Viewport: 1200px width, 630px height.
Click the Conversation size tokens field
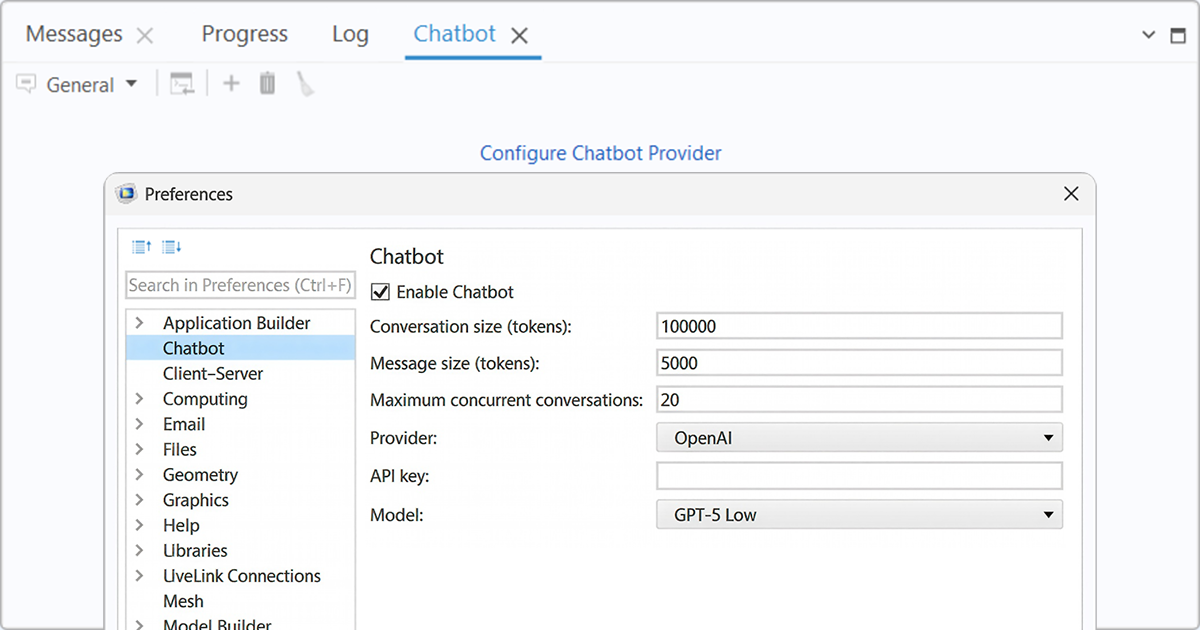click(859, 326)
